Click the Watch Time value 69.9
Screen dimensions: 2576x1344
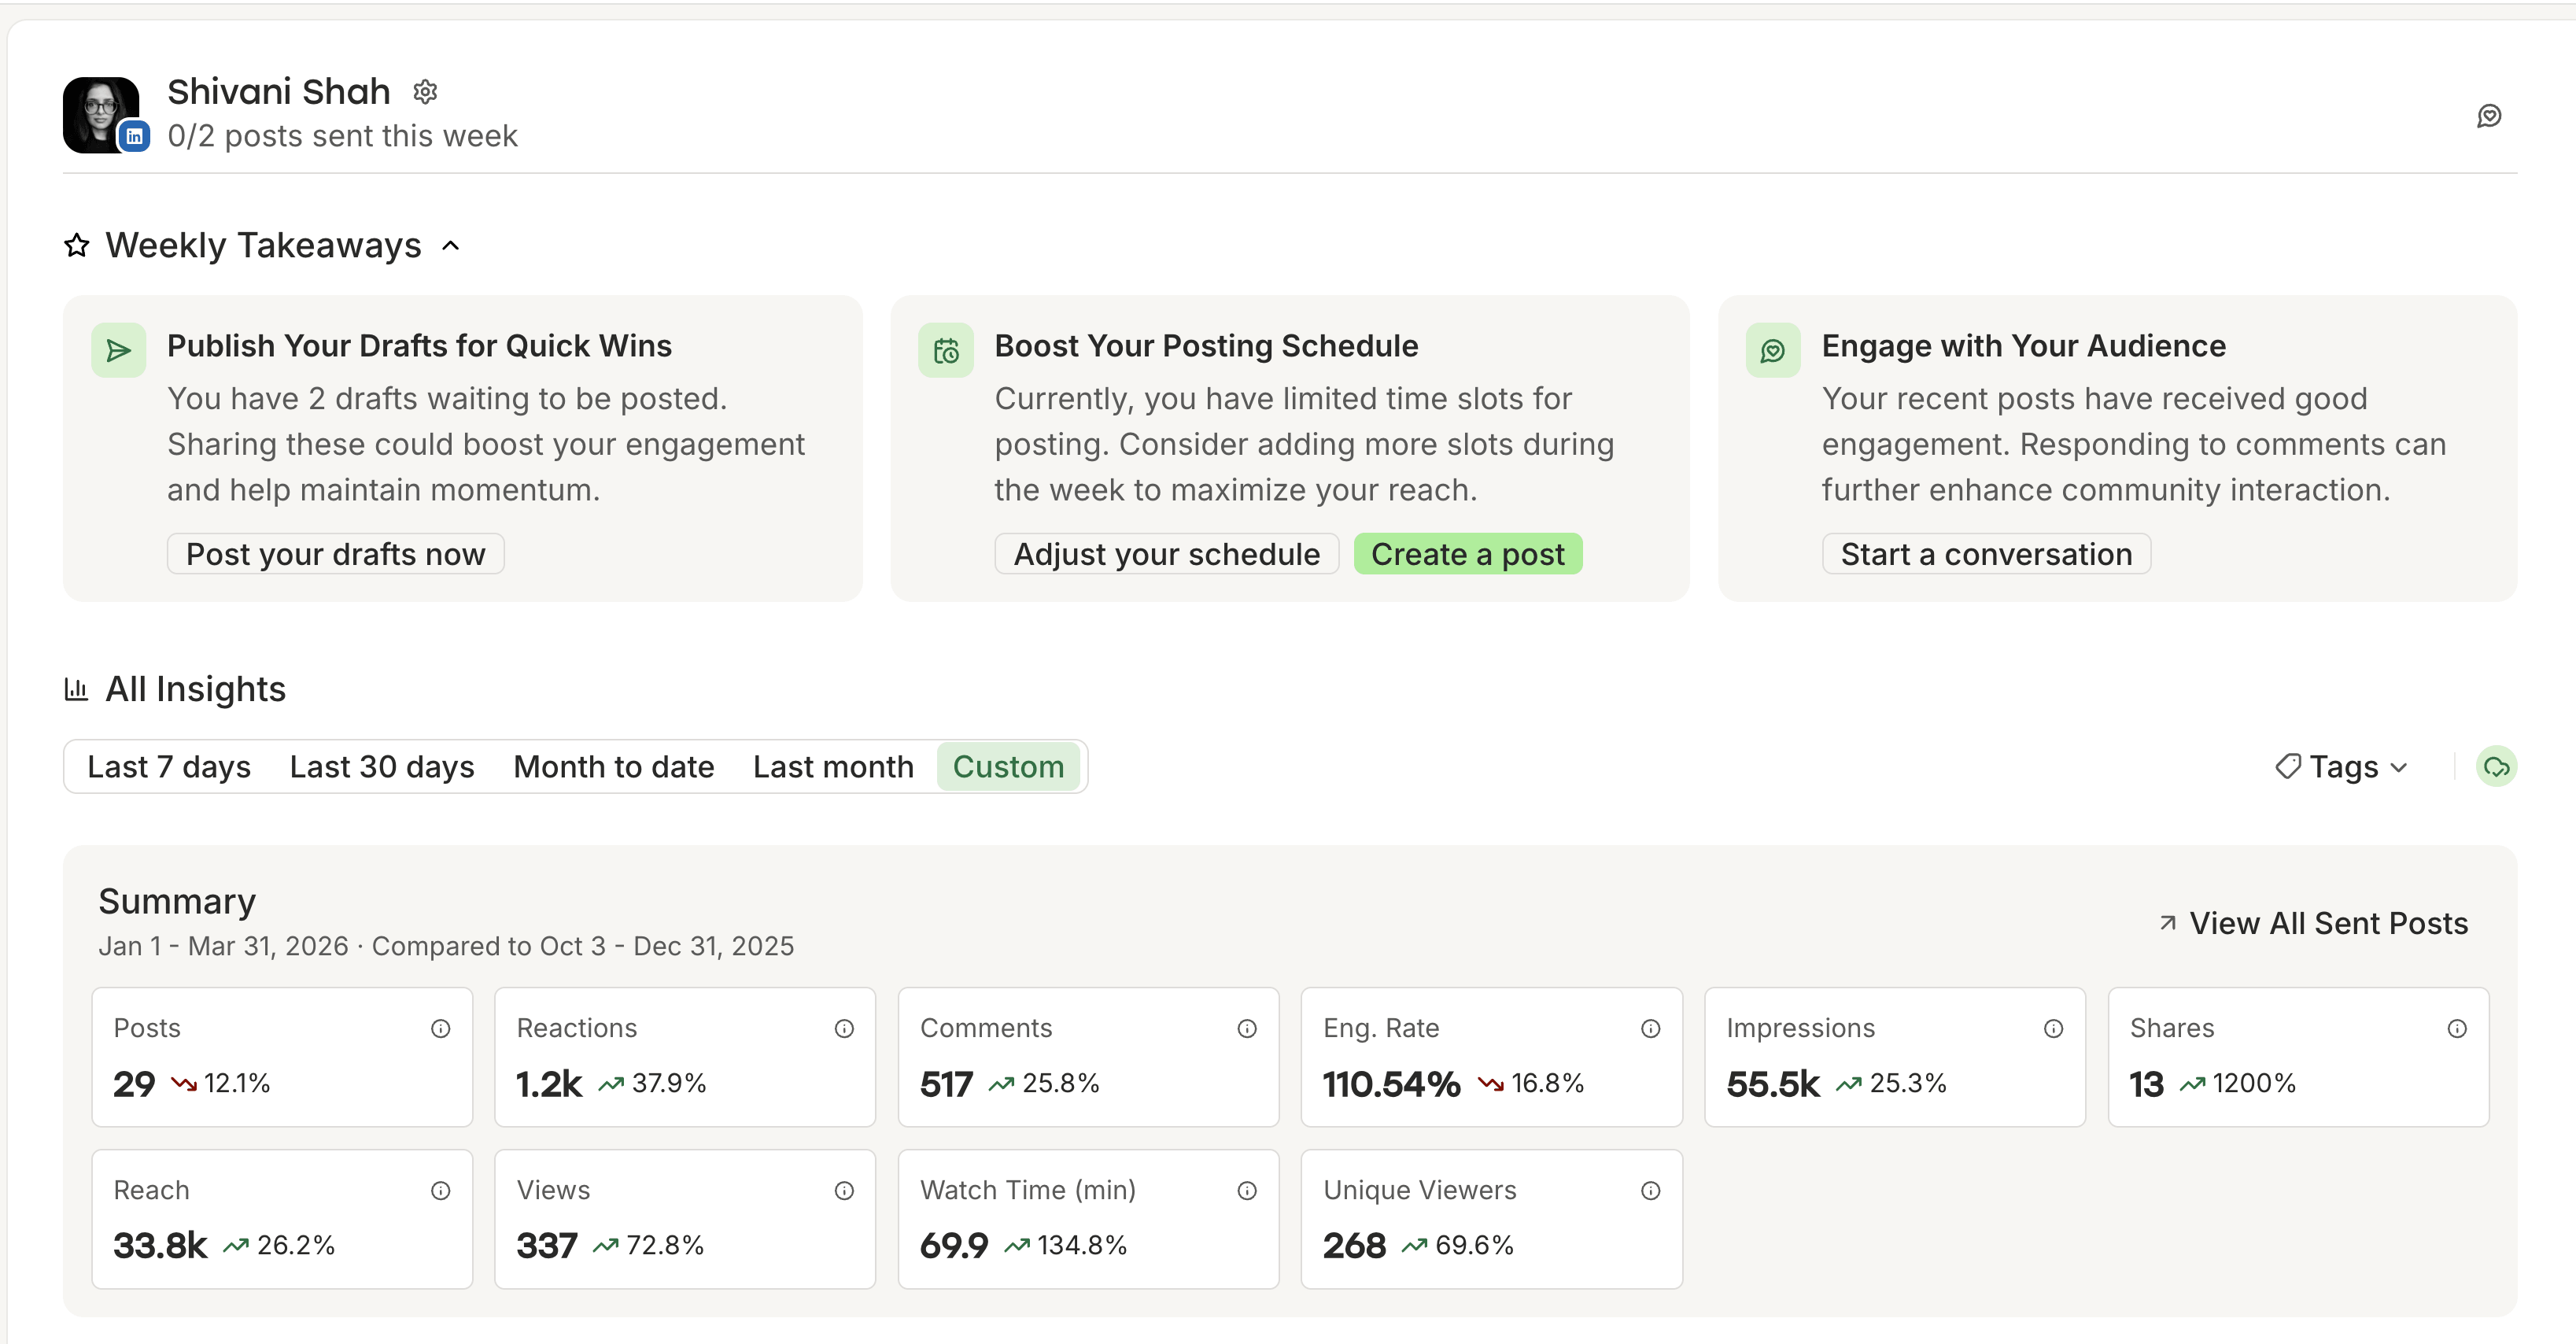point(954,1246)
